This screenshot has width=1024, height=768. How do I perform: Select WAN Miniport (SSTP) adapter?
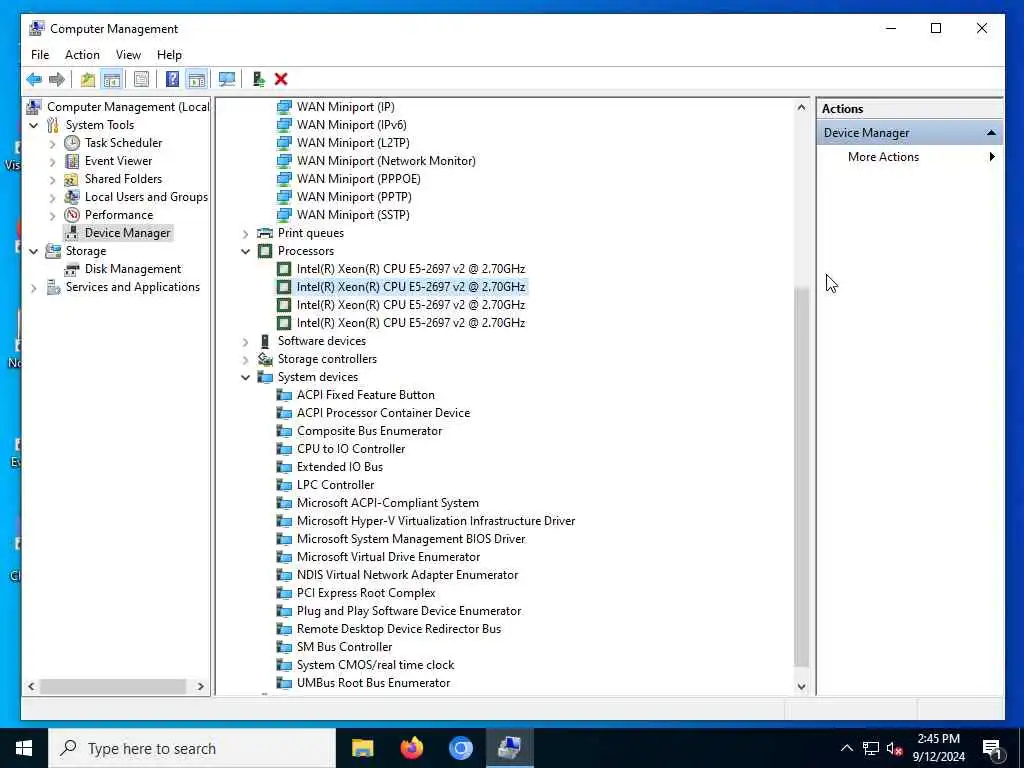pyautogui.click(x=353, y=215)
